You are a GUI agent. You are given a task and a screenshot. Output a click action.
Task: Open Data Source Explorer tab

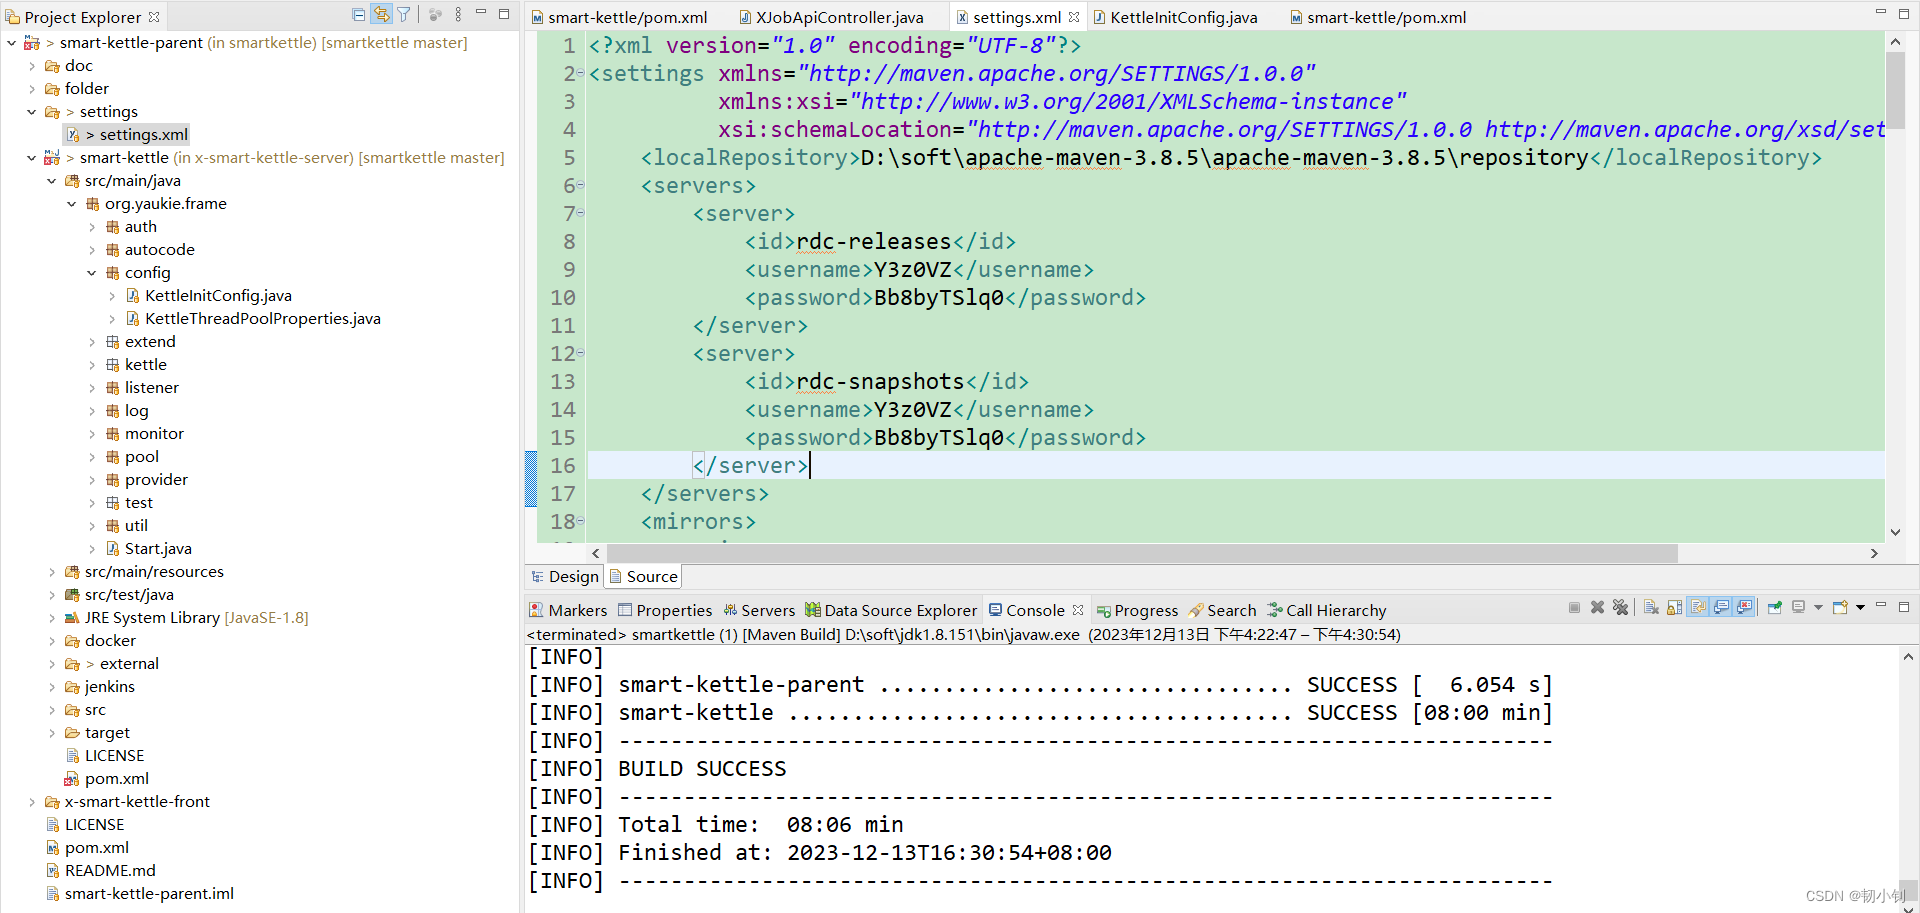(890, 610)
